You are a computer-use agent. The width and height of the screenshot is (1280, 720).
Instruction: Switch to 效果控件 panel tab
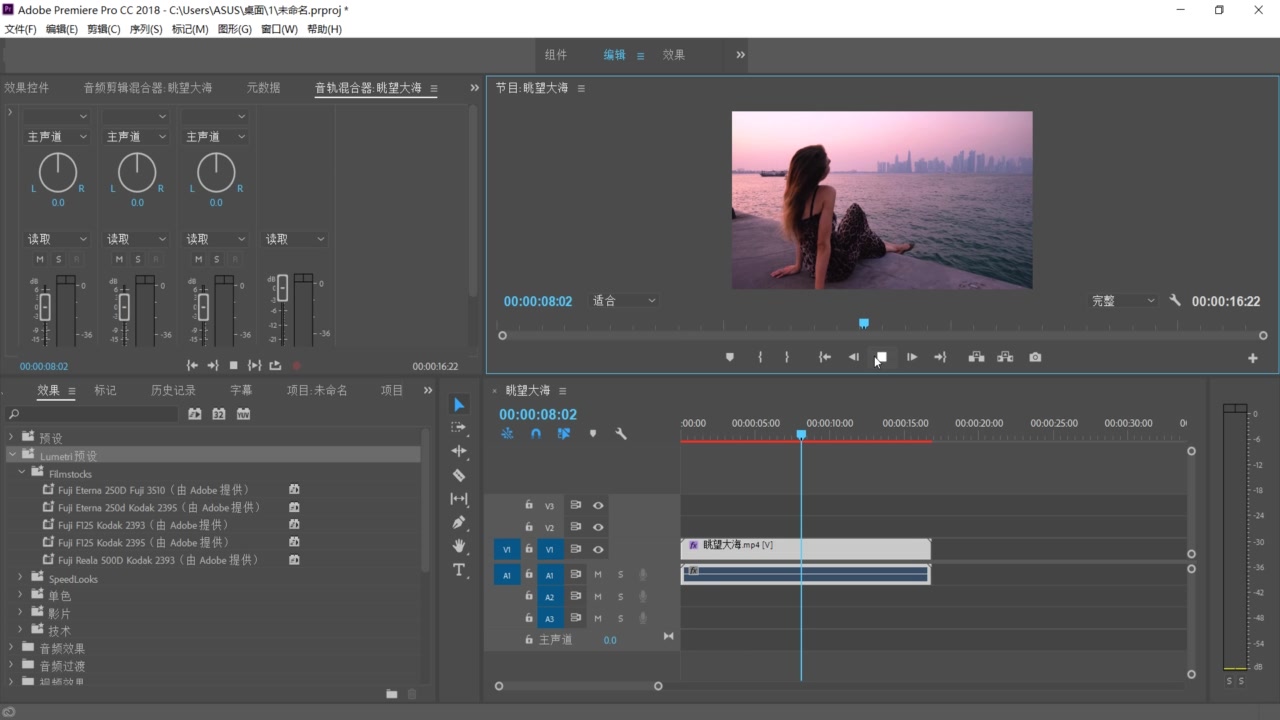click(x=26, y=88)
